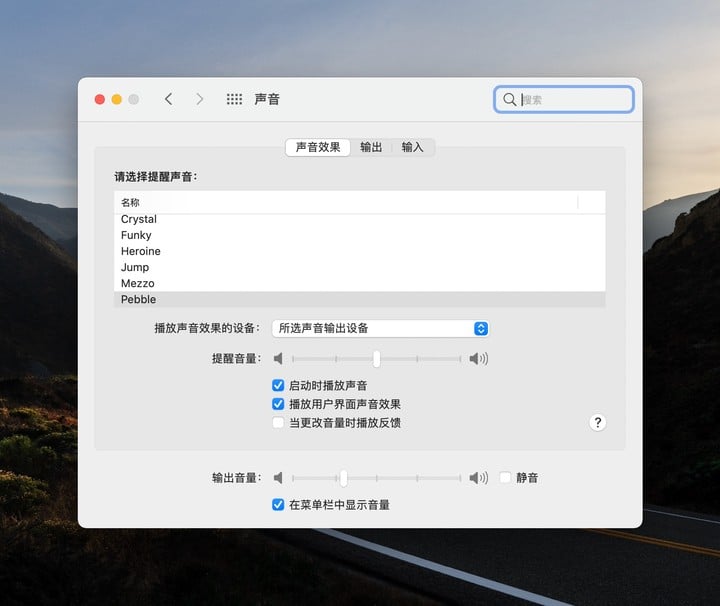Viewport: 720px width, 606px height.
Task: Open the show-all preferences grid icon
Action: tap(234, 99)
